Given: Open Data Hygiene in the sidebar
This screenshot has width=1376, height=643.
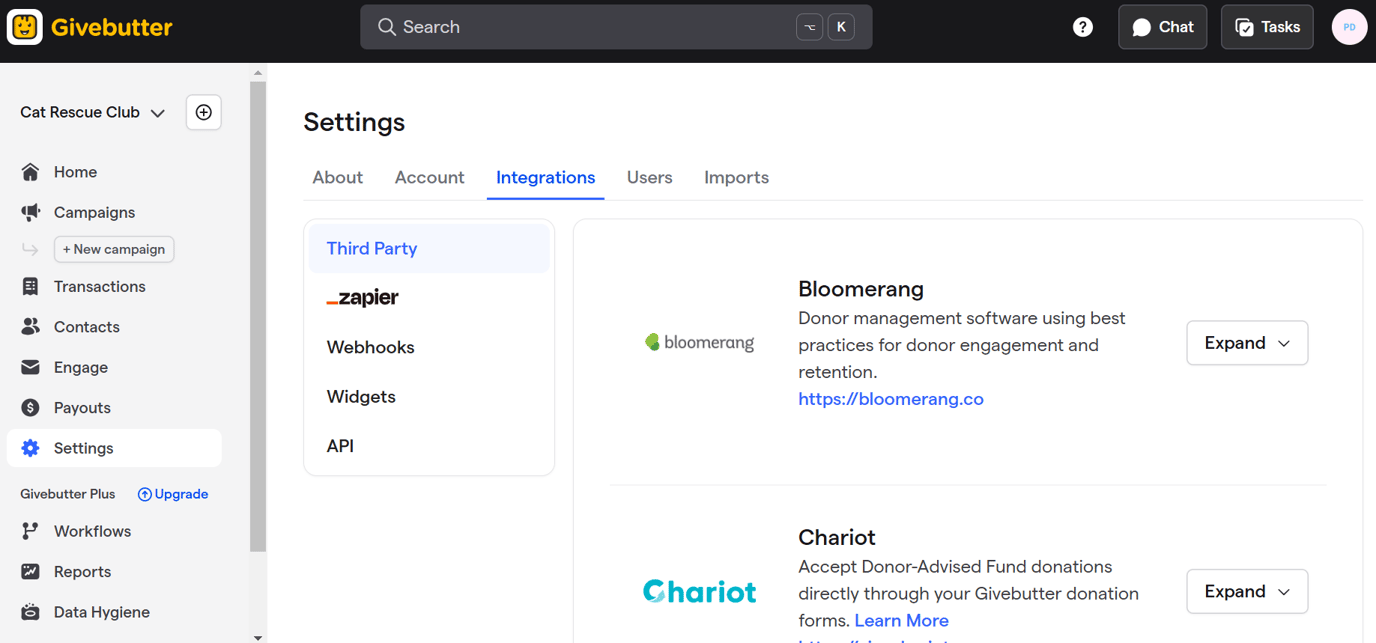Looking at the screenshot, I should pos(101,612).
